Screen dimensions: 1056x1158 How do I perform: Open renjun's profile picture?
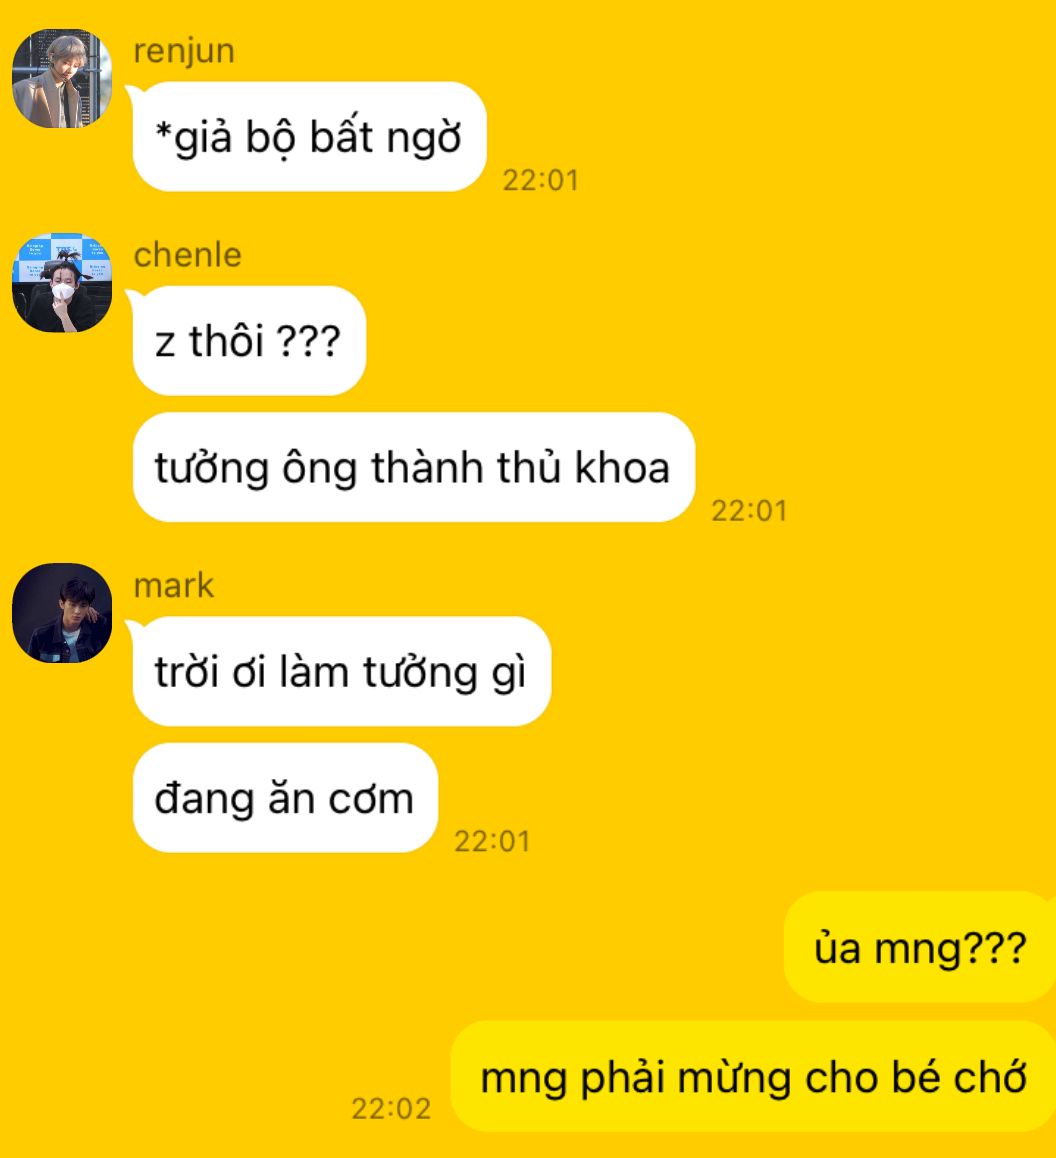click(62, 78)
